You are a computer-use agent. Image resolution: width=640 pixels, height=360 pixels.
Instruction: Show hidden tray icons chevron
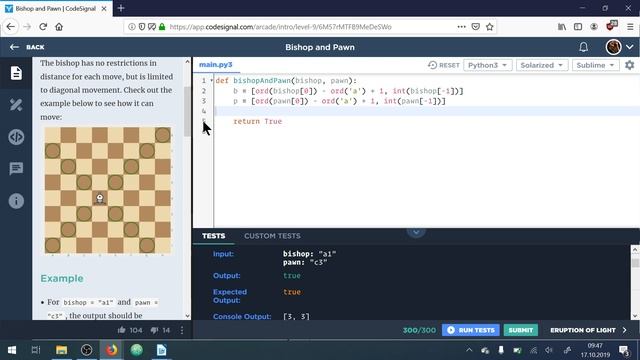point(469,350)
